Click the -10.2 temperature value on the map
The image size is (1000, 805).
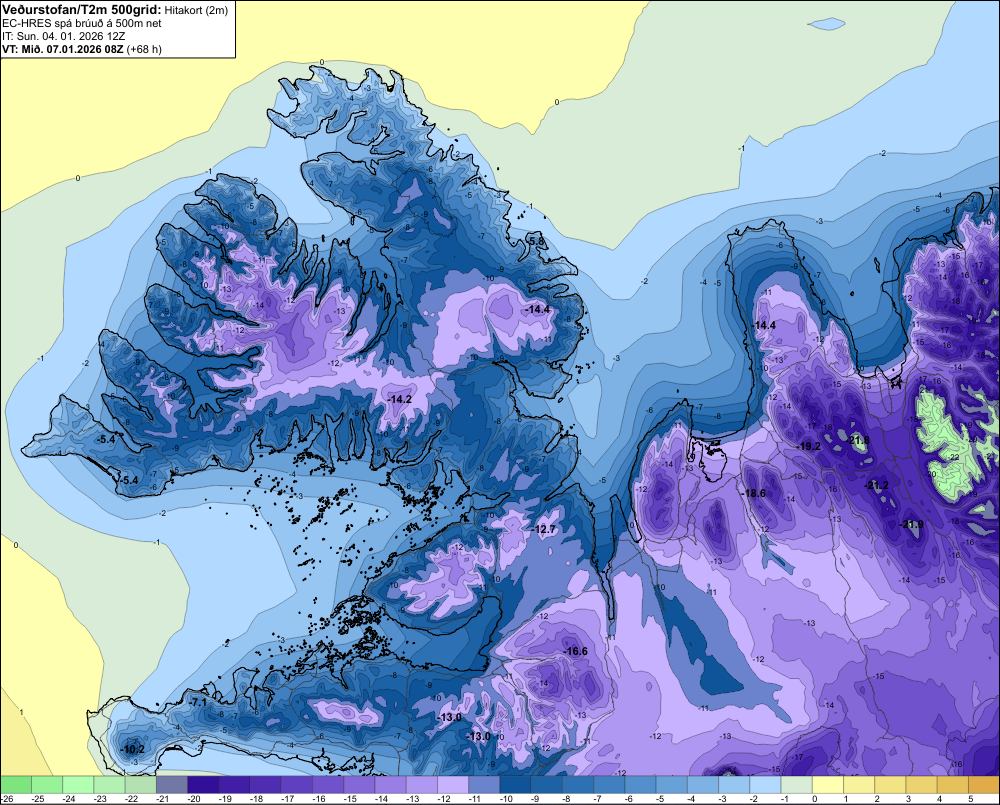coord(133,750)
